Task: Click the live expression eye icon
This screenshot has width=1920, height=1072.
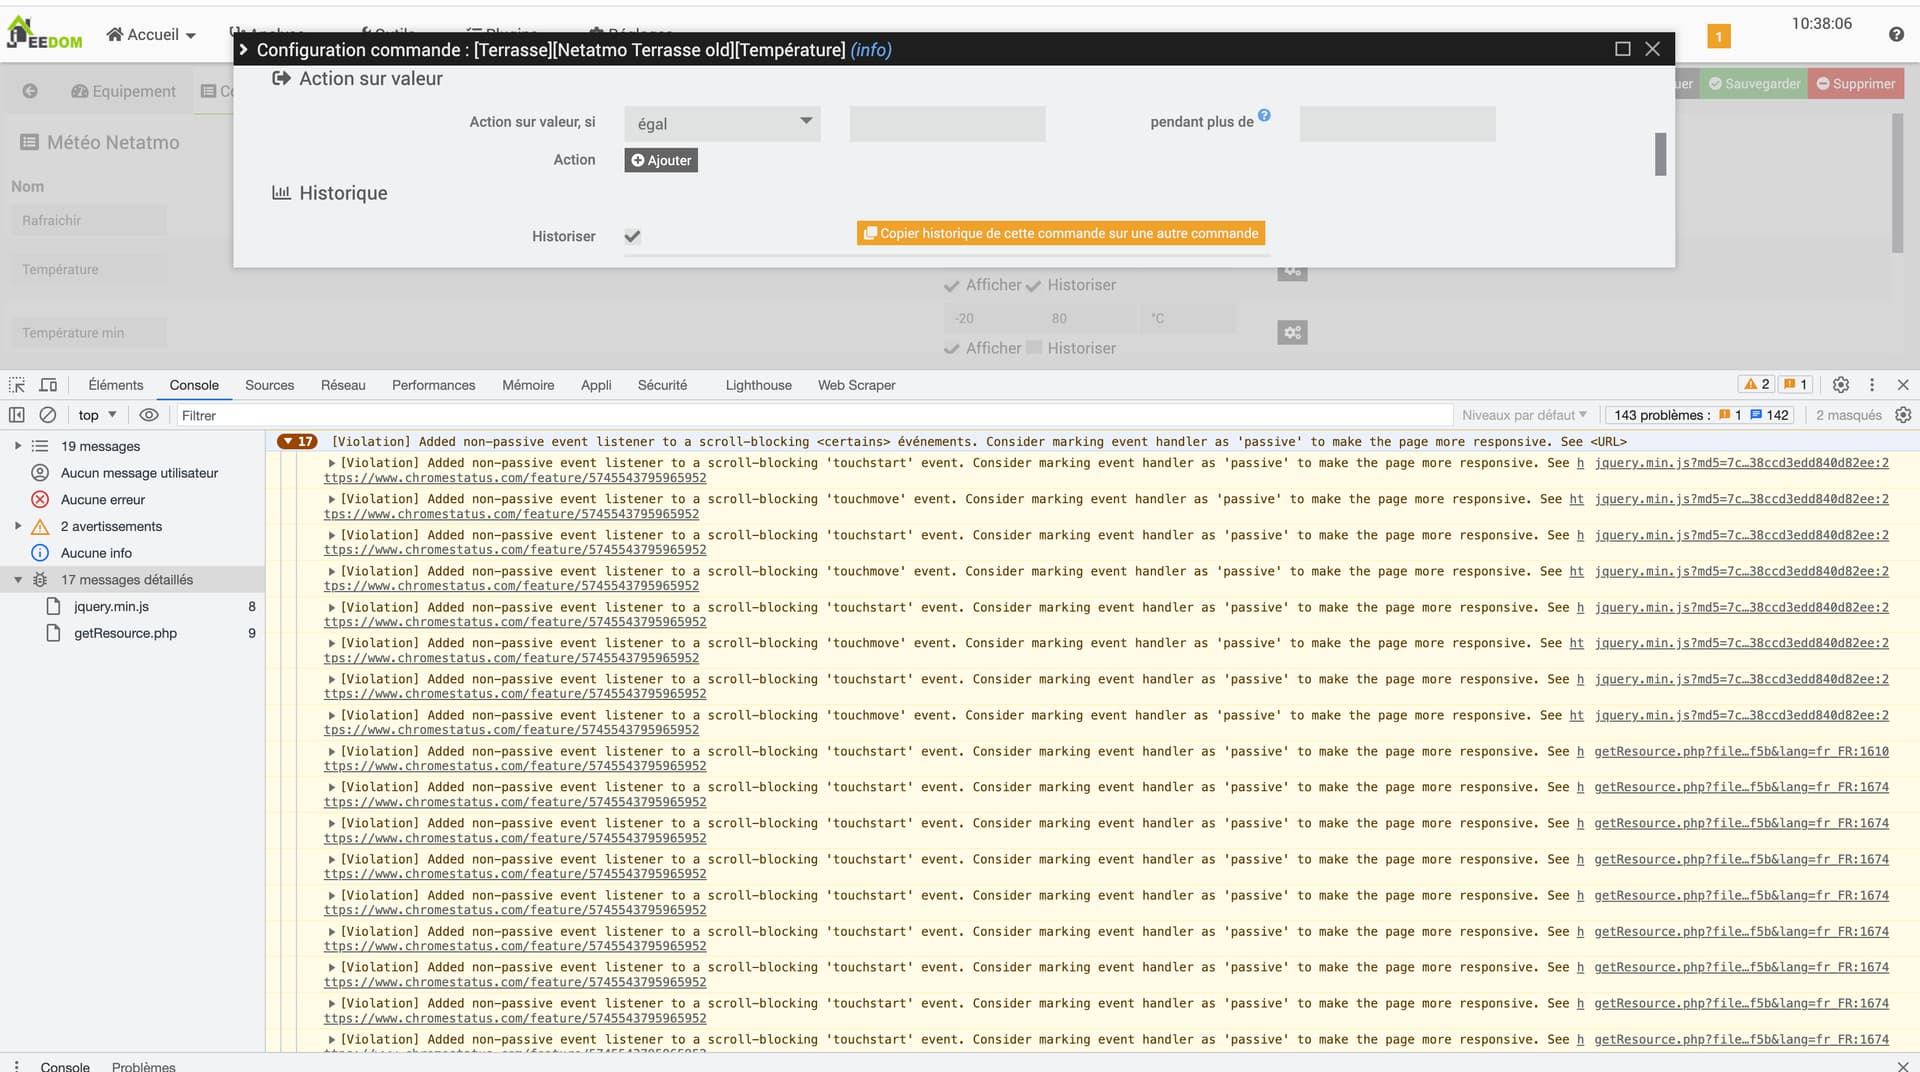Action: coord(149,415)
